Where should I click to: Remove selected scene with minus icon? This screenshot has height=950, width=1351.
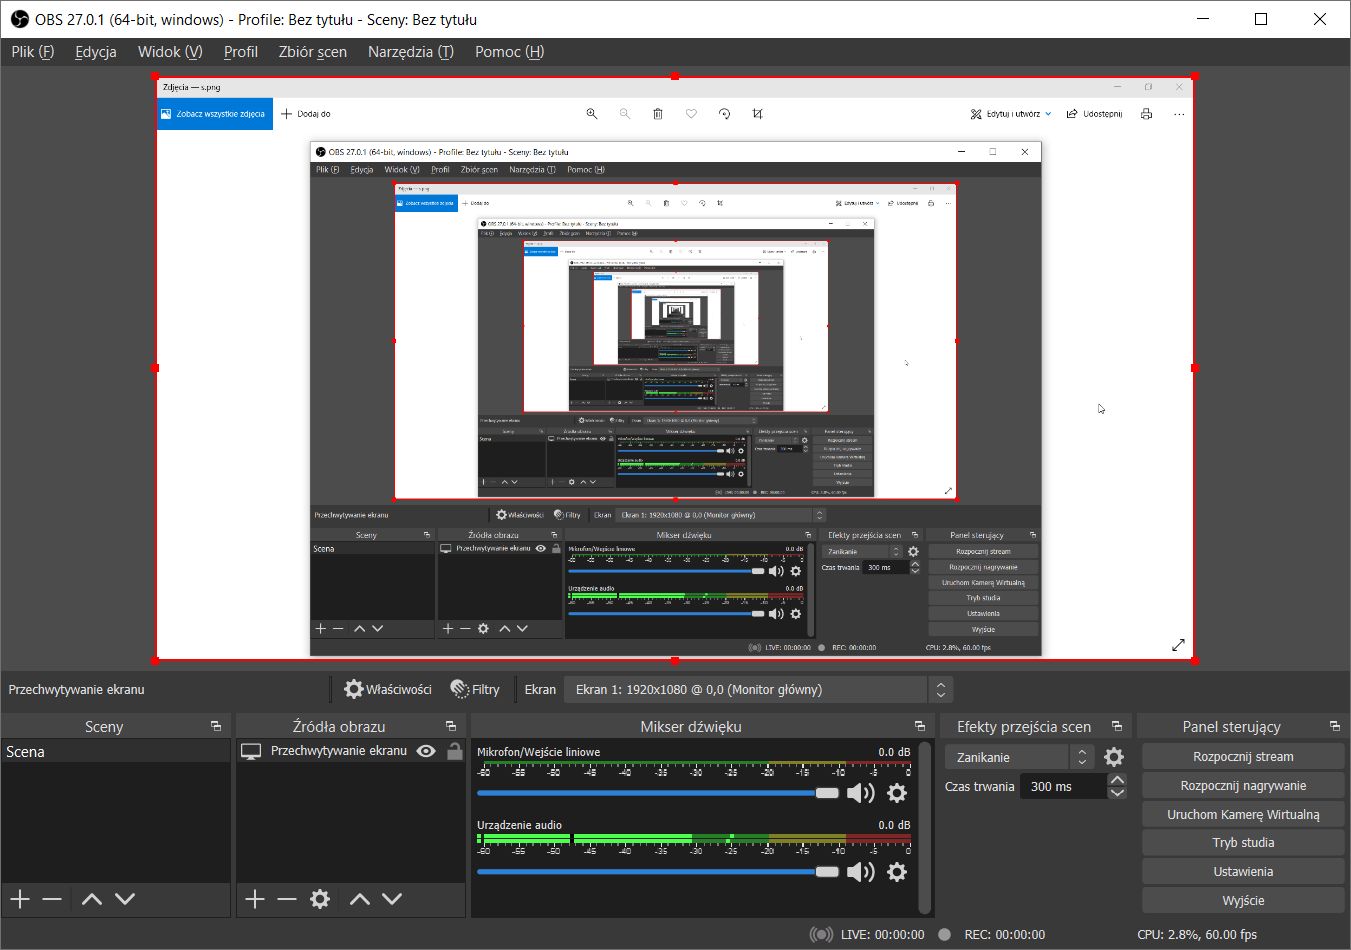tap(52, 899)
